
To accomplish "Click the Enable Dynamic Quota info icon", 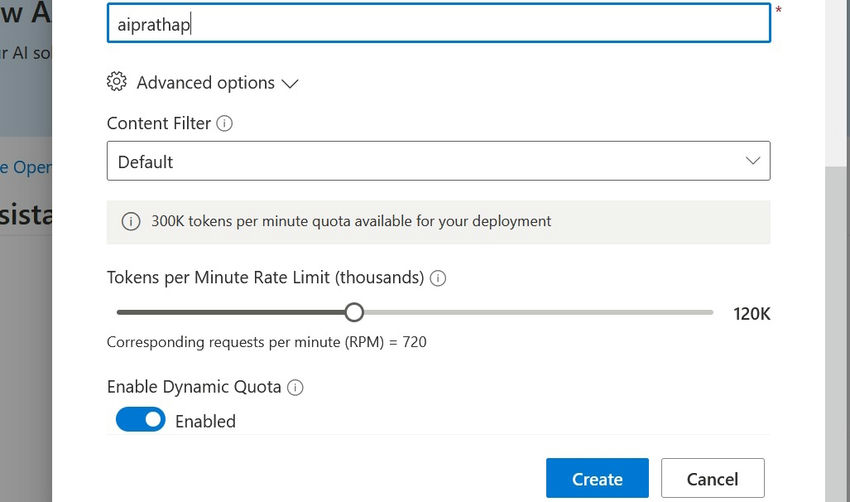I will (x=295, y=388).
